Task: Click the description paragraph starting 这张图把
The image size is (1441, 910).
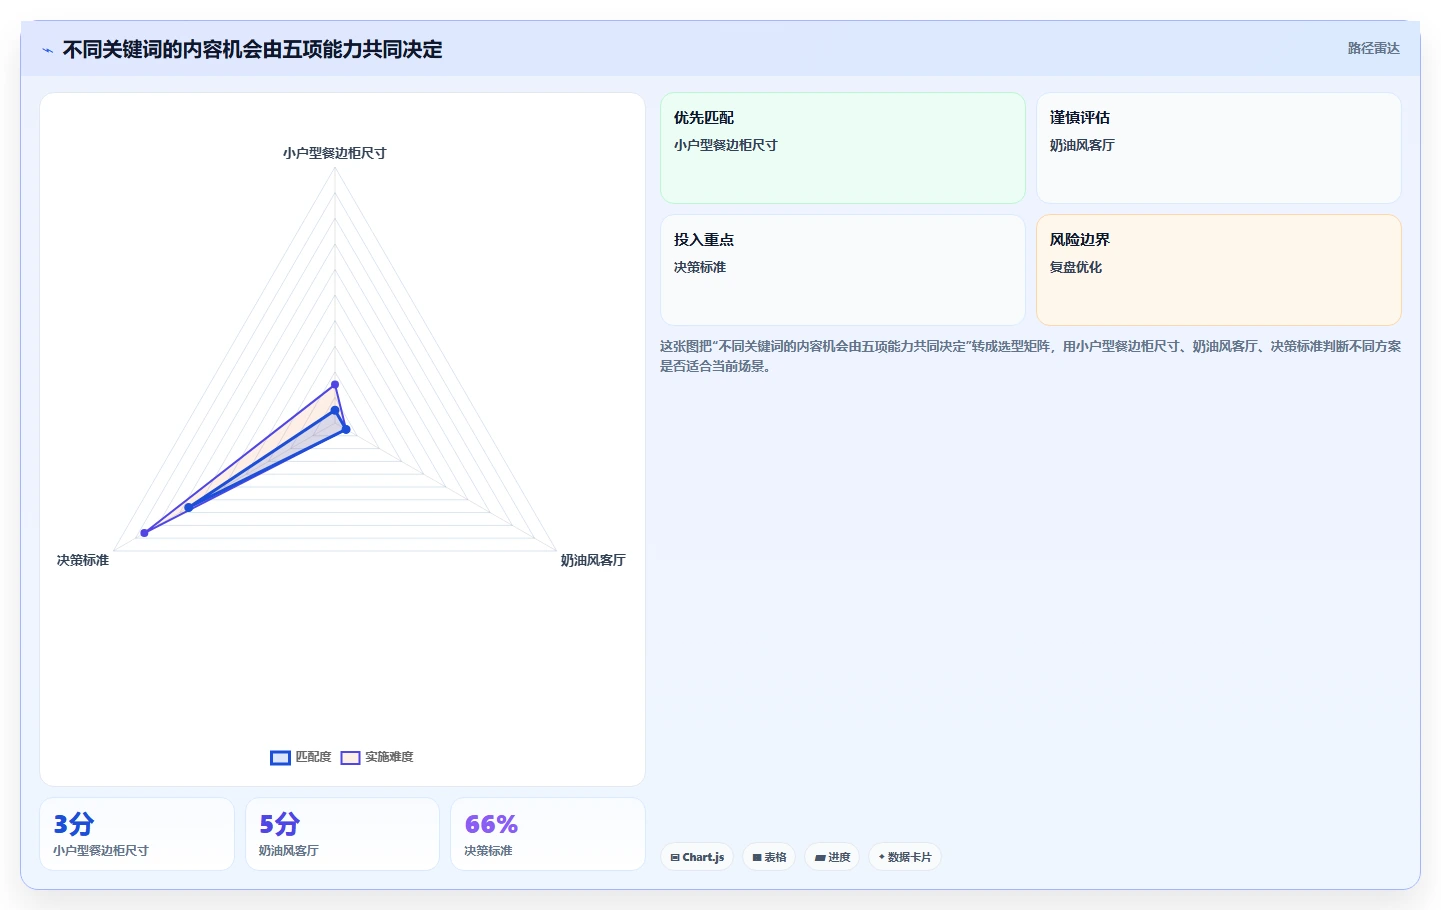Action: coord(1030,356)
